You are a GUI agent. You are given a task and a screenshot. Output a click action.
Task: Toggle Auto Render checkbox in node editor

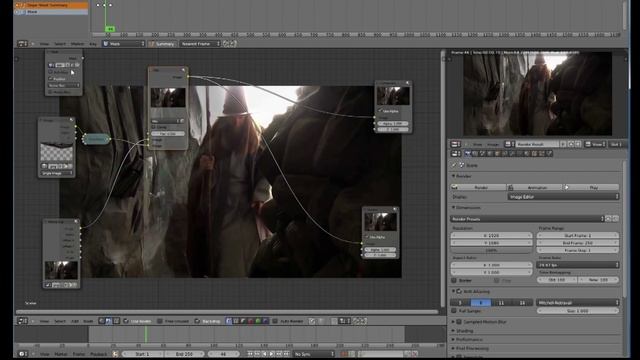tap(275, 321)
